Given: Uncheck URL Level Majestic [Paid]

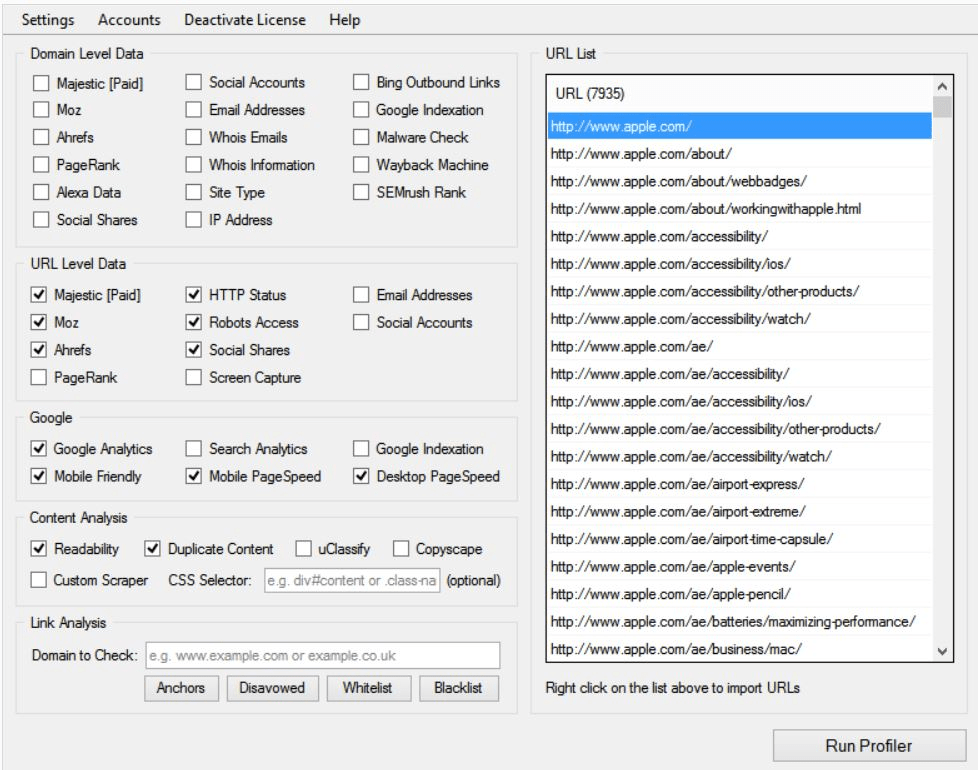Looking at the screenshot, I should (39, 294).
